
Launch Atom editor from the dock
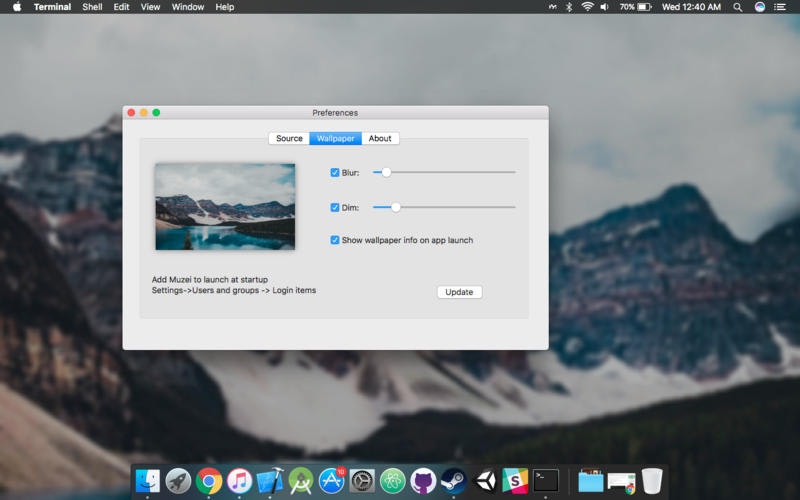click(x=393, y=481)
